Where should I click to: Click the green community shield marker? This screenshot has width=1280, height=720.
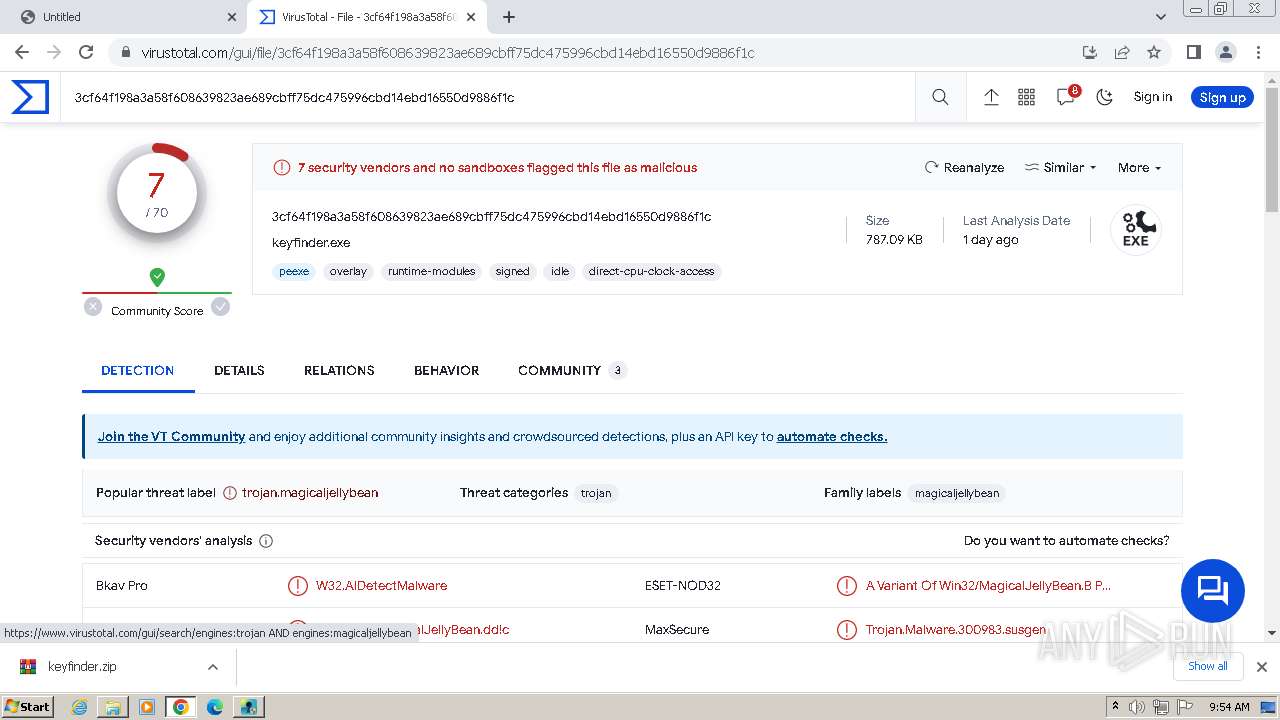[157, 277]
